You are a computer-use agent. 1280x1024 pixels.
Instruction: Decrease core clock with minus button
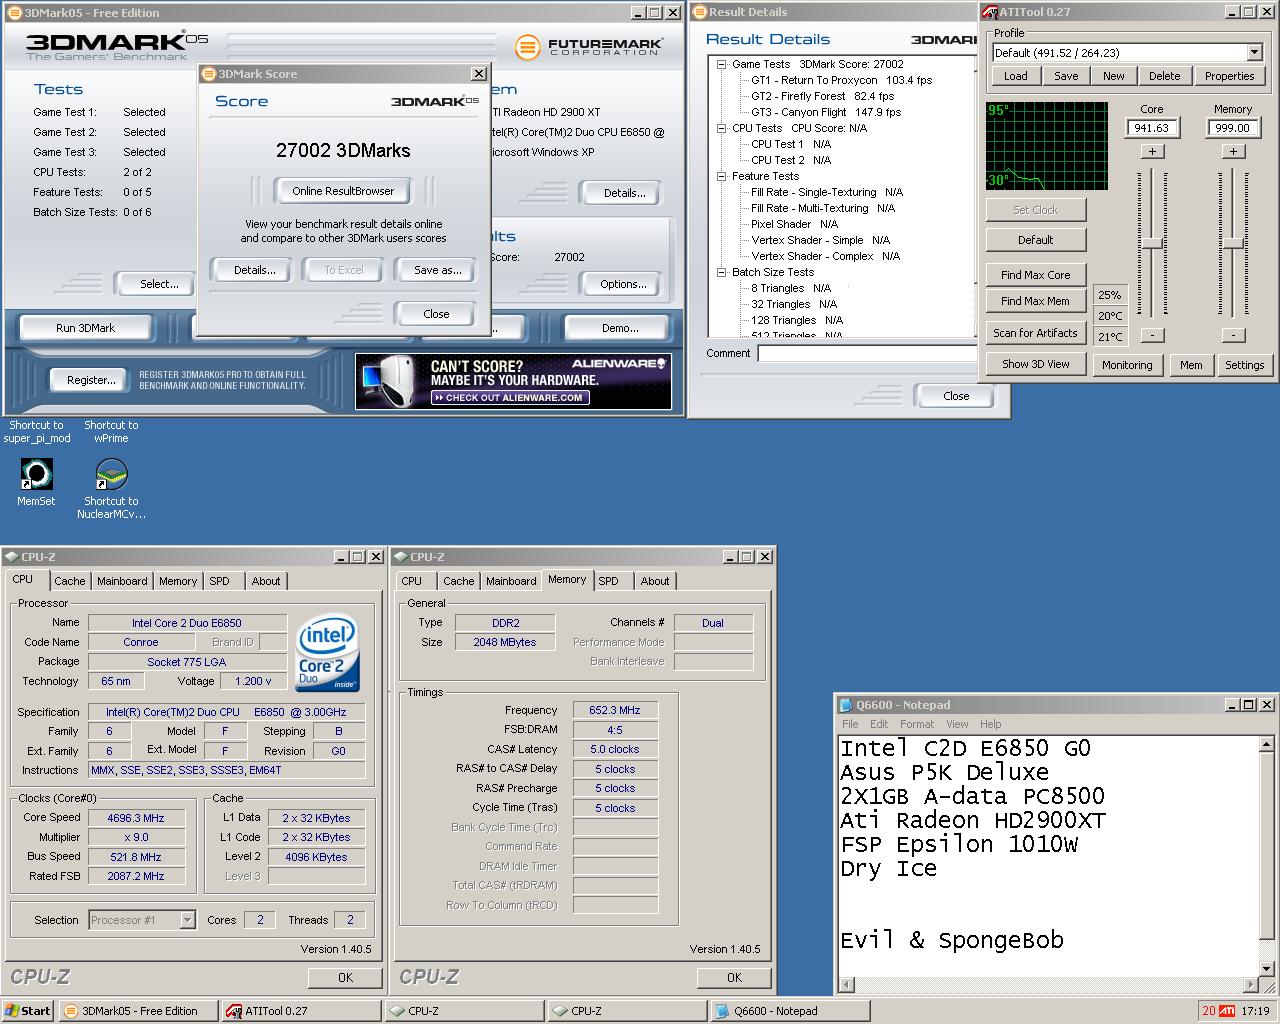click(x=1152, y=335)
